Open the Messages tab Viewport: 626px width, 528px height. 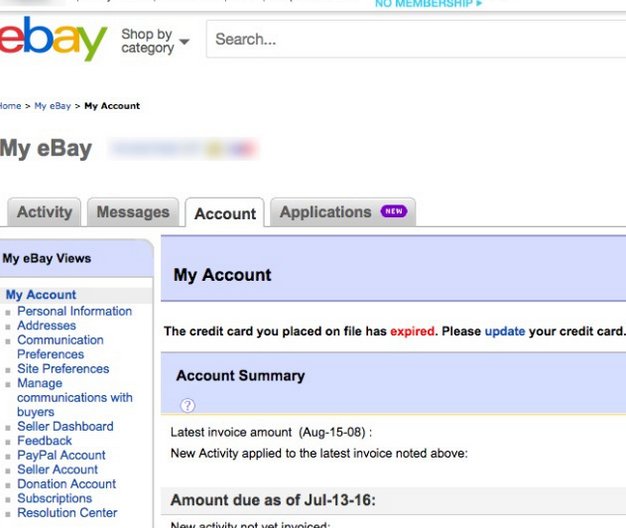pyautogui.click(x=133, y=212)
